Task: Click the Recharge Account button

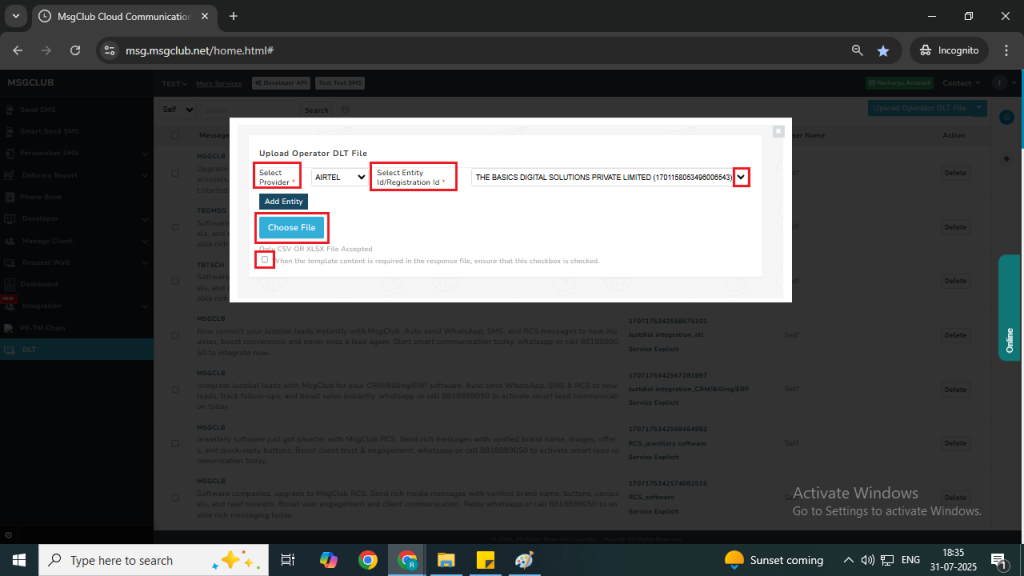Action: tap(900, 83)
